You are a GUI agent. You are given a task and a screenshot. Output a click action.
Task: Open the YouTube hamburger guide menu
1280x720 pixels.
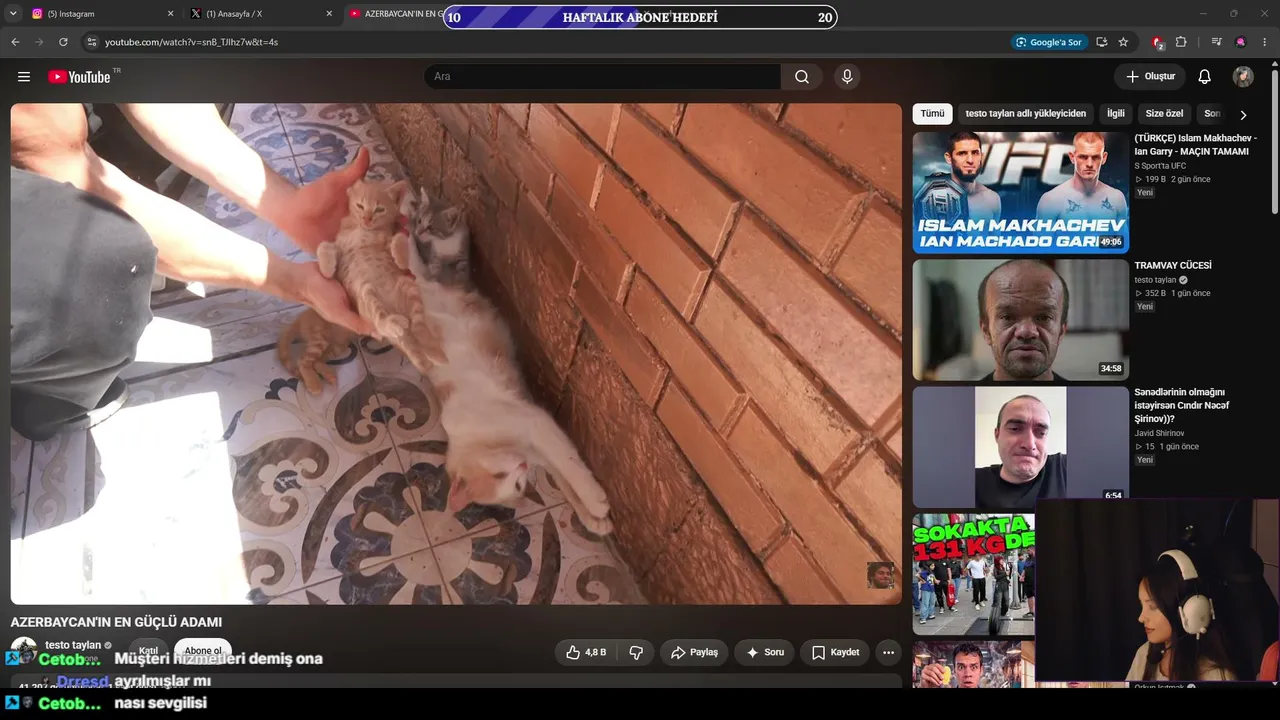pos(24,77)
